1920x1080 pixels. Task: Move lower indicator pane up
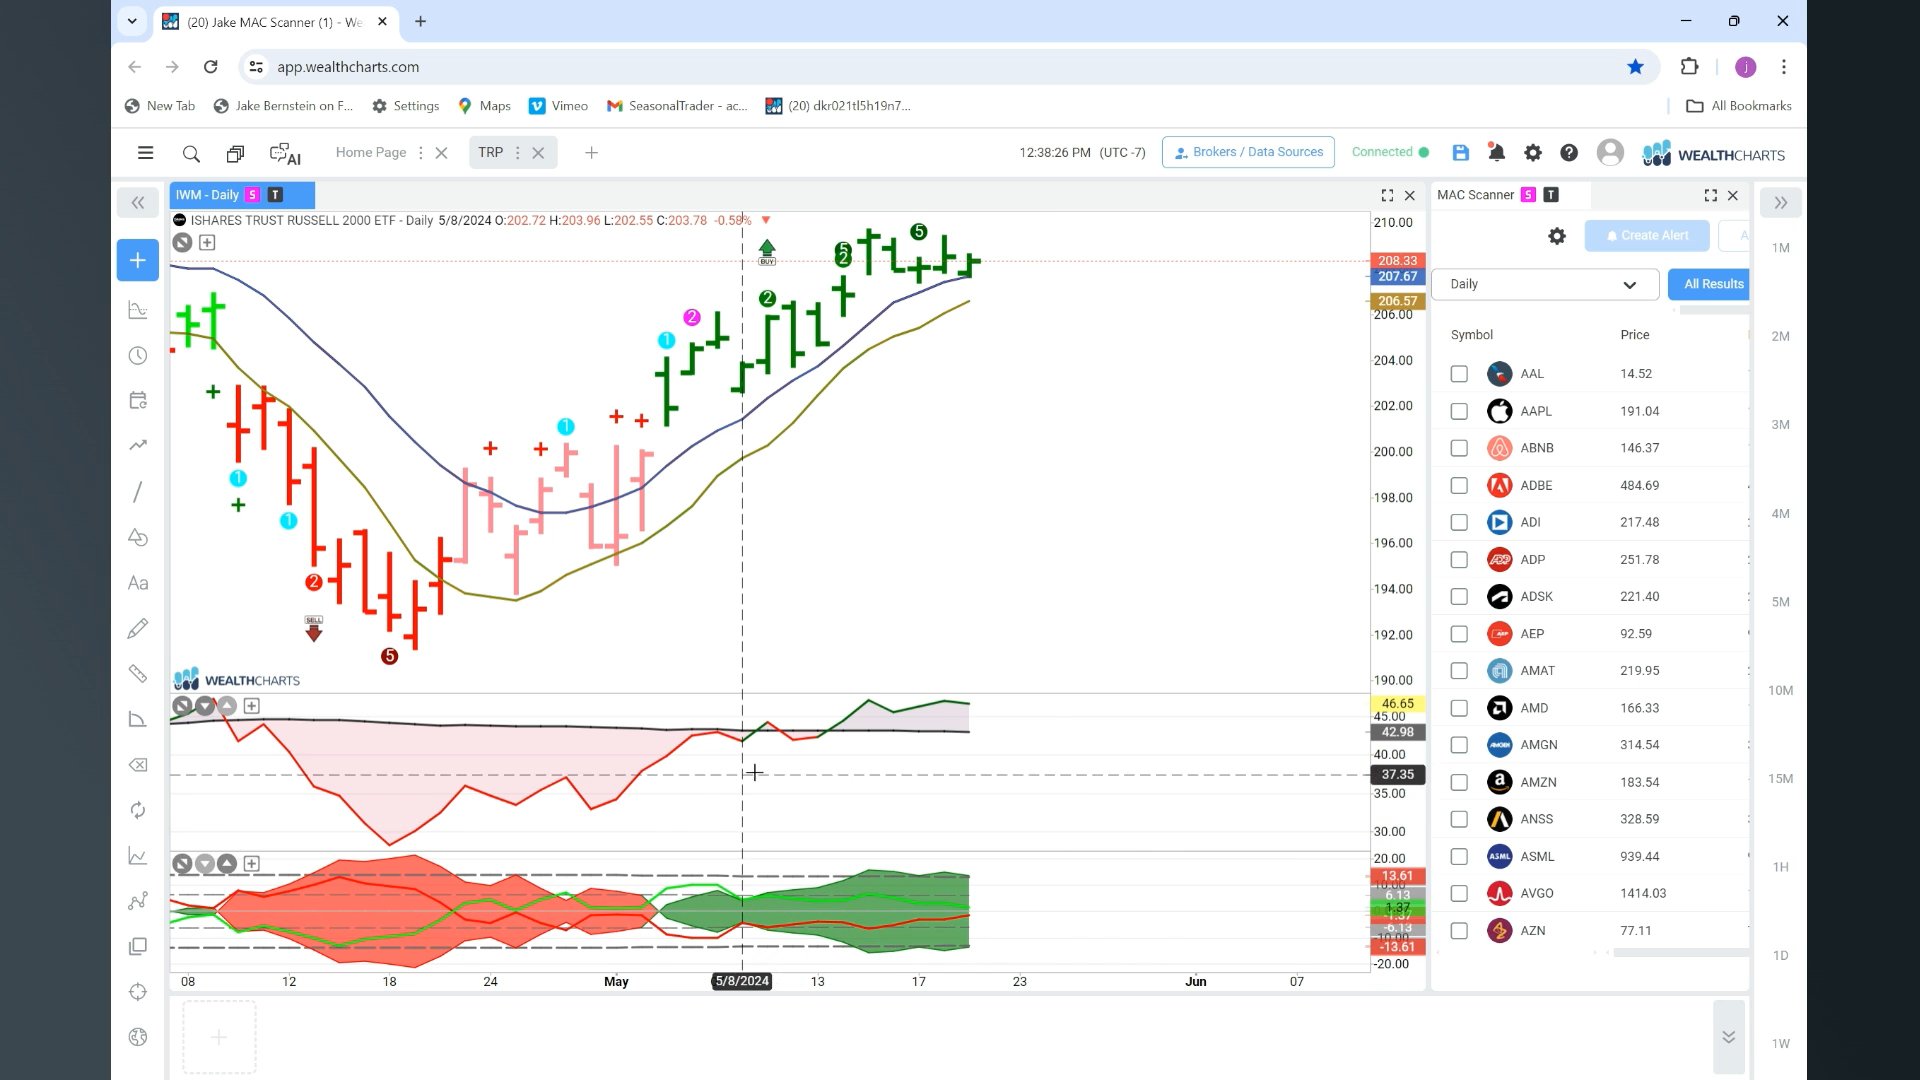coord(227,863)
